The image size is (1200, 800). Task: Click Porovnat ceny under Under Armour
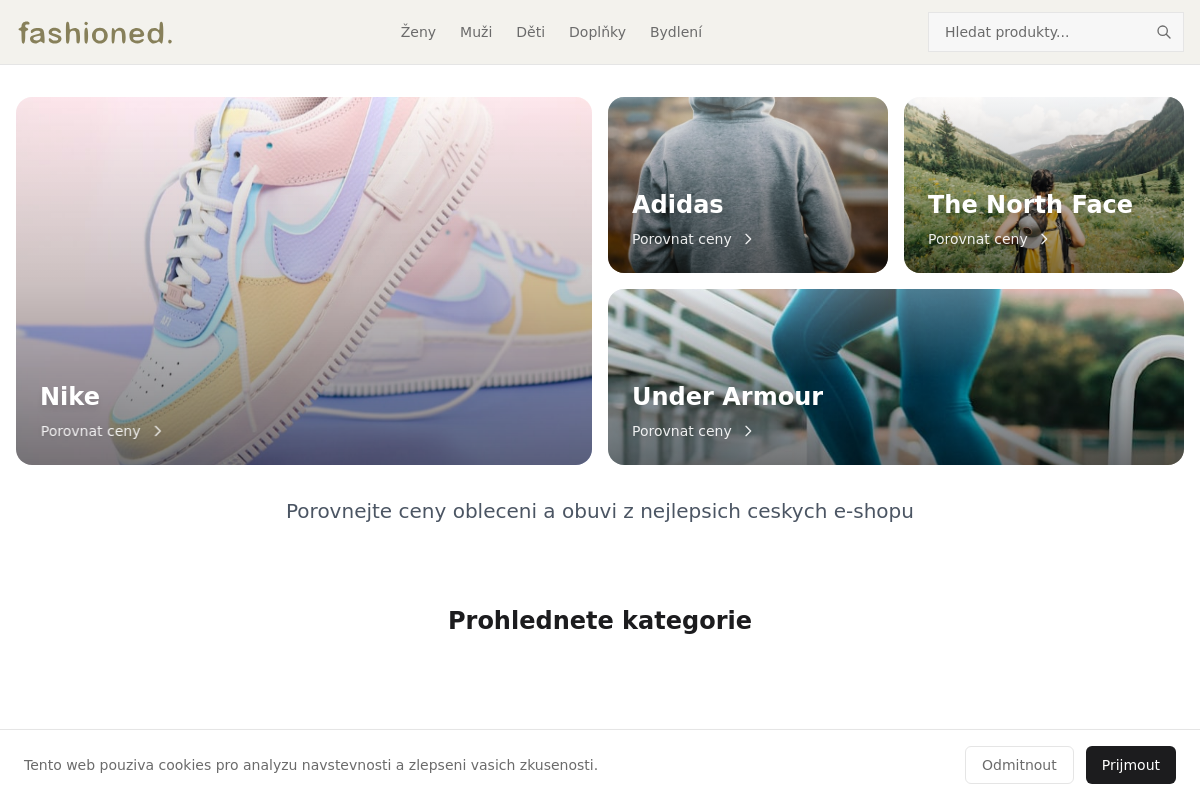coord(681,431)
